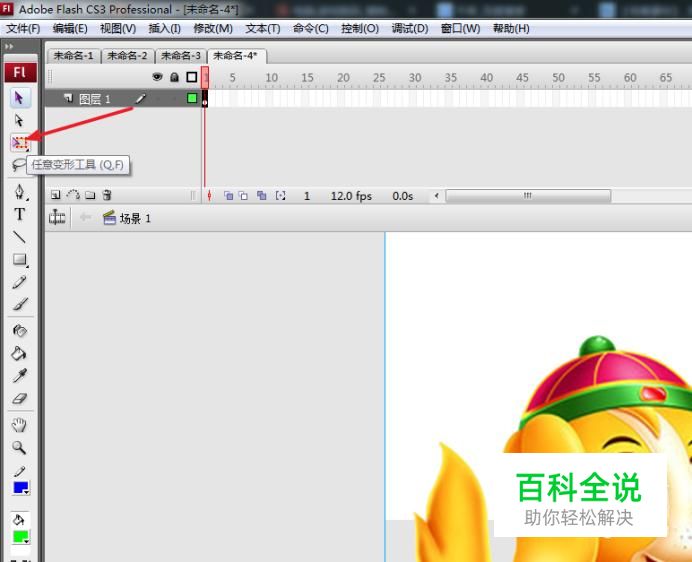
Task: Open the 文件(F) menu
Action: [x=23, y=29]
